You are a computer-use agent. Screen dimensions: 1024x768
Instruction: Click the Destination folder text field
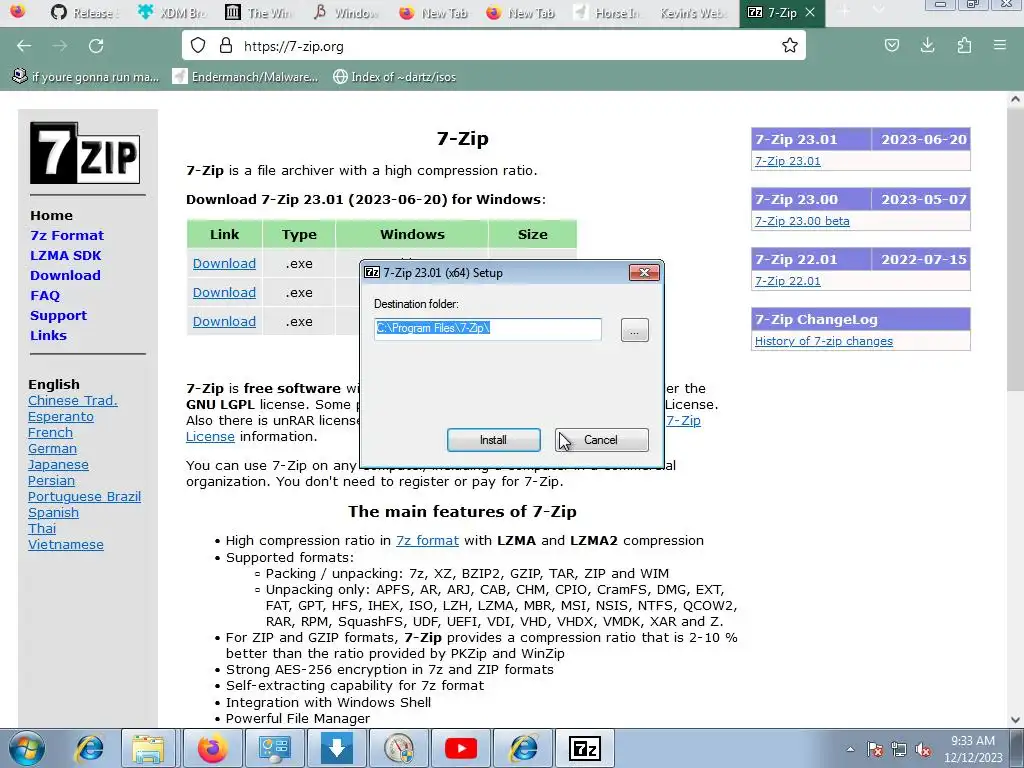click(x=488, y=328)
